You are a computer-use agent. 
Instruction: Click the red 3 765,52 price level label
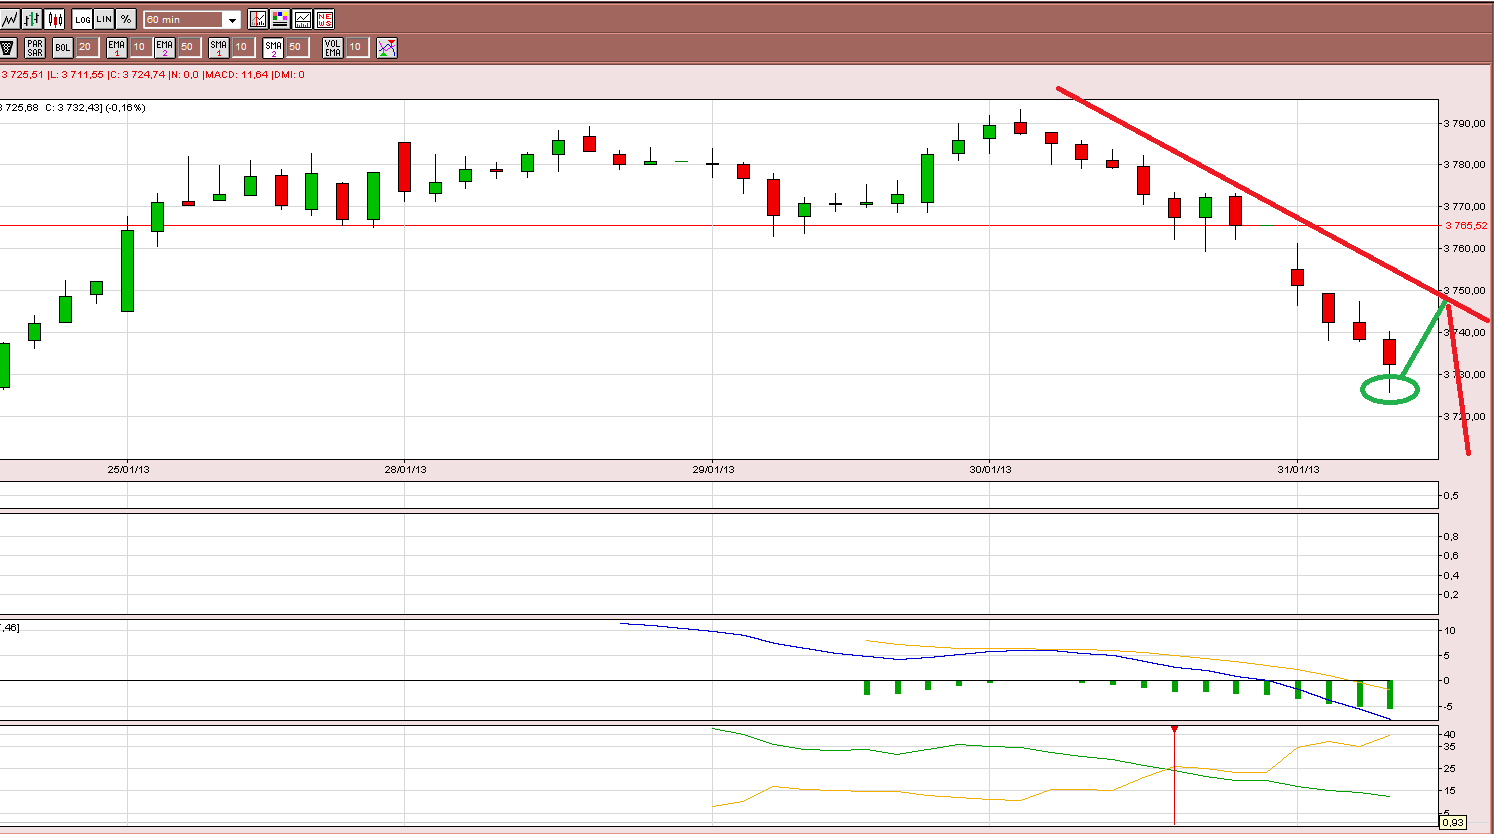(1466, 226)
